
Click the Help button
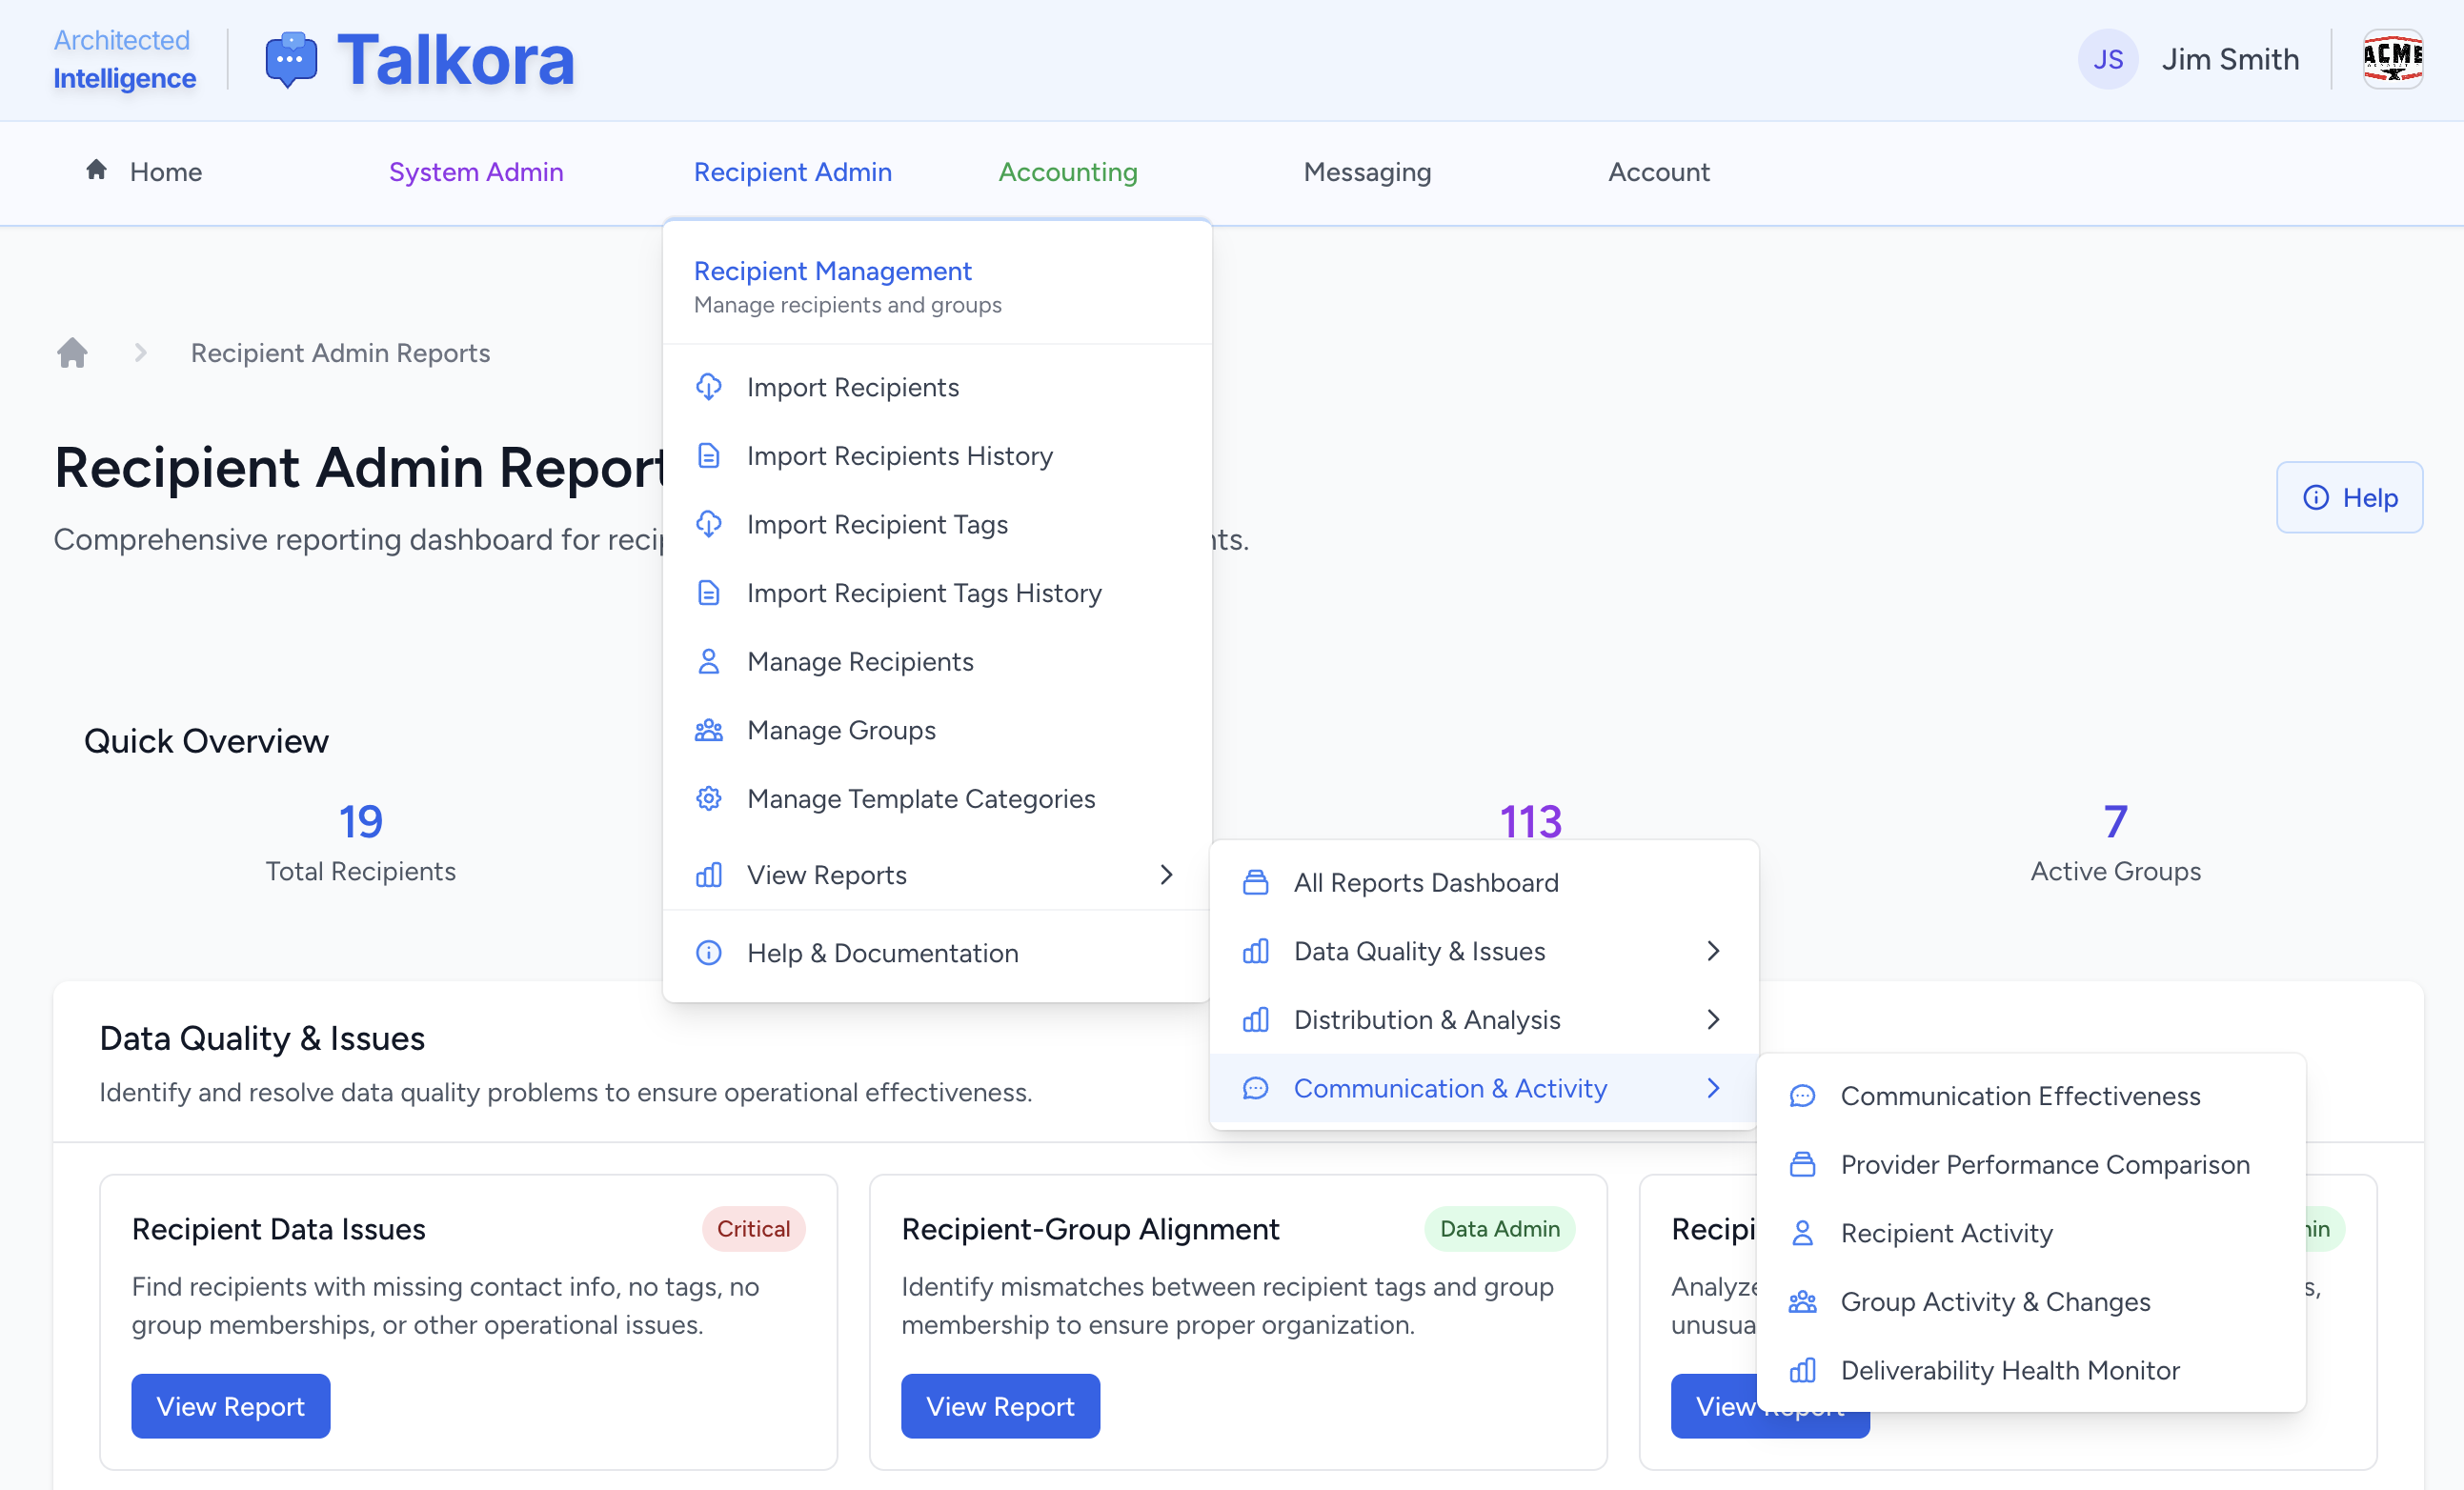click(x=2349, y=497)
